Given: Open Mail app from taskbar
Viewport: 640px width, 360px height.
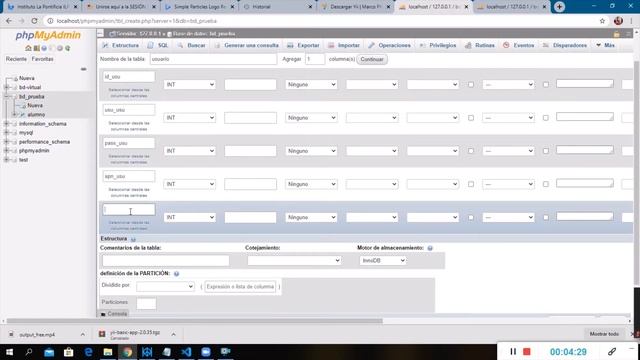Looking at the screenshot, I should [x=49, y=352].
